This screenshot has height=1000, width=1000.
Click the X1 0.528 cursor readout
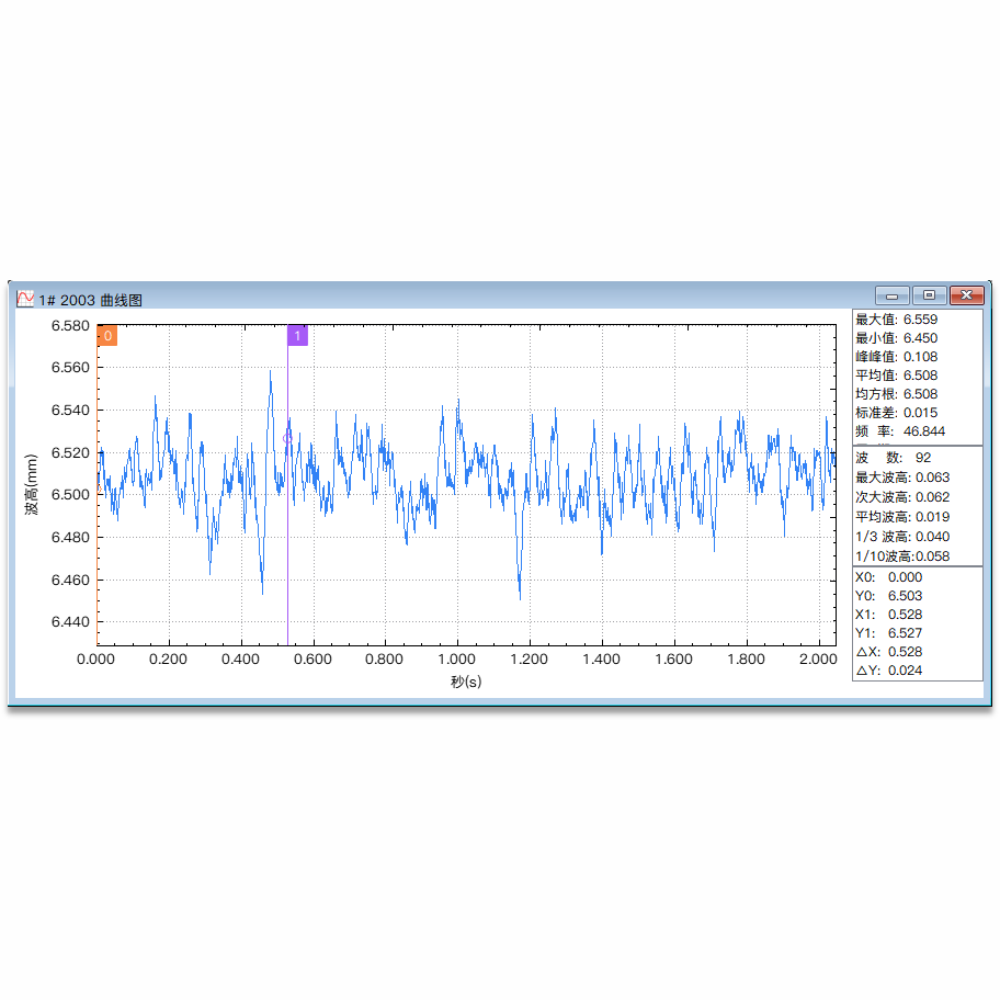889,615
